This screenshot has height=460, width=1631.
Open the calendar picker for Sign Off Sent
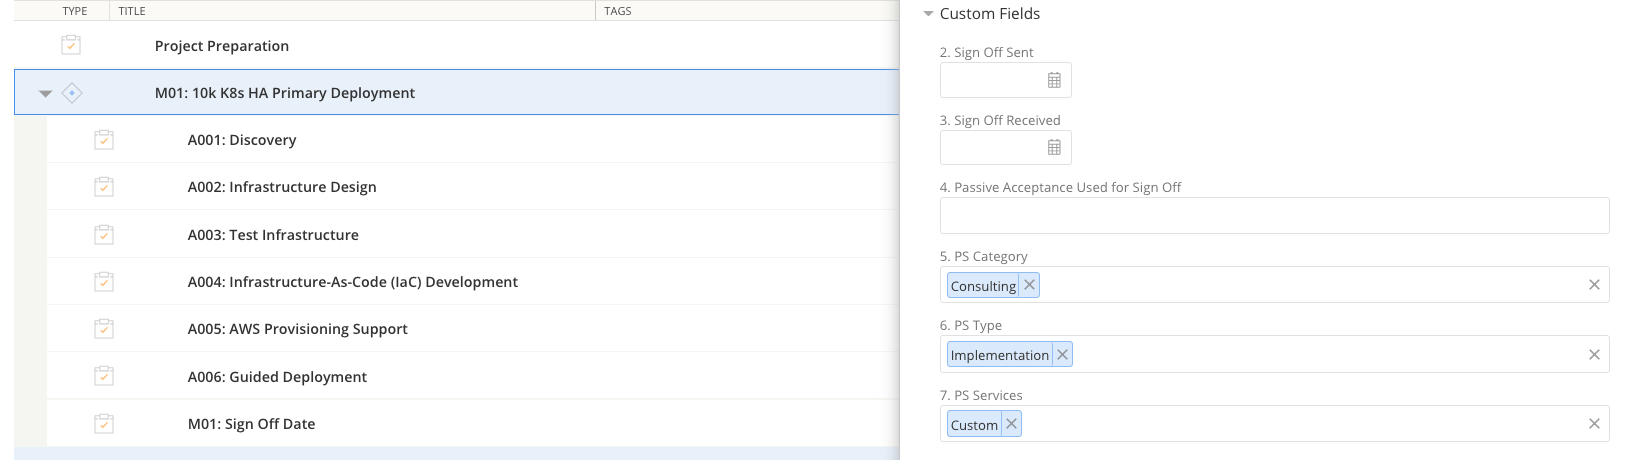pos(1054,80)
